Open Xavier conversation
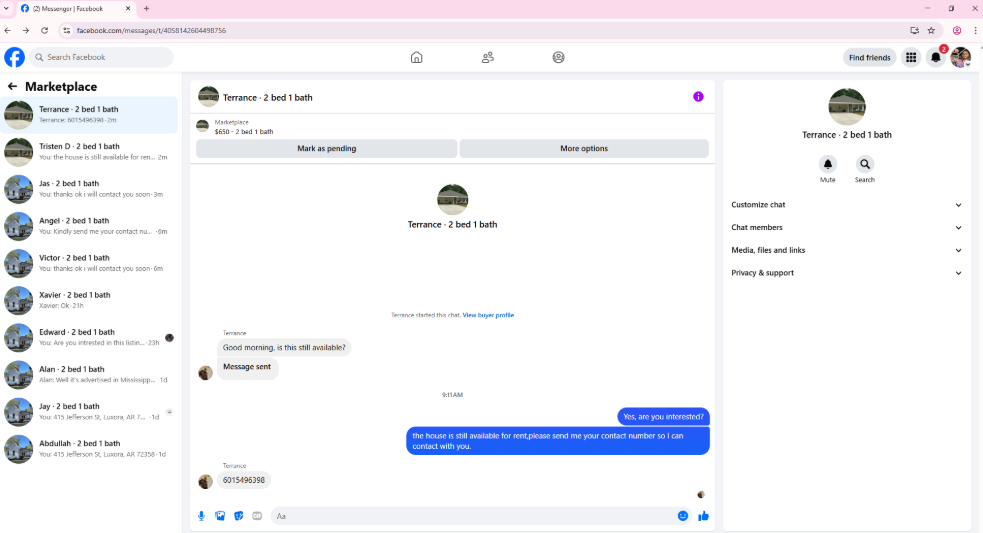This screenshot has height=533, width=983. [x=90, y=300]
